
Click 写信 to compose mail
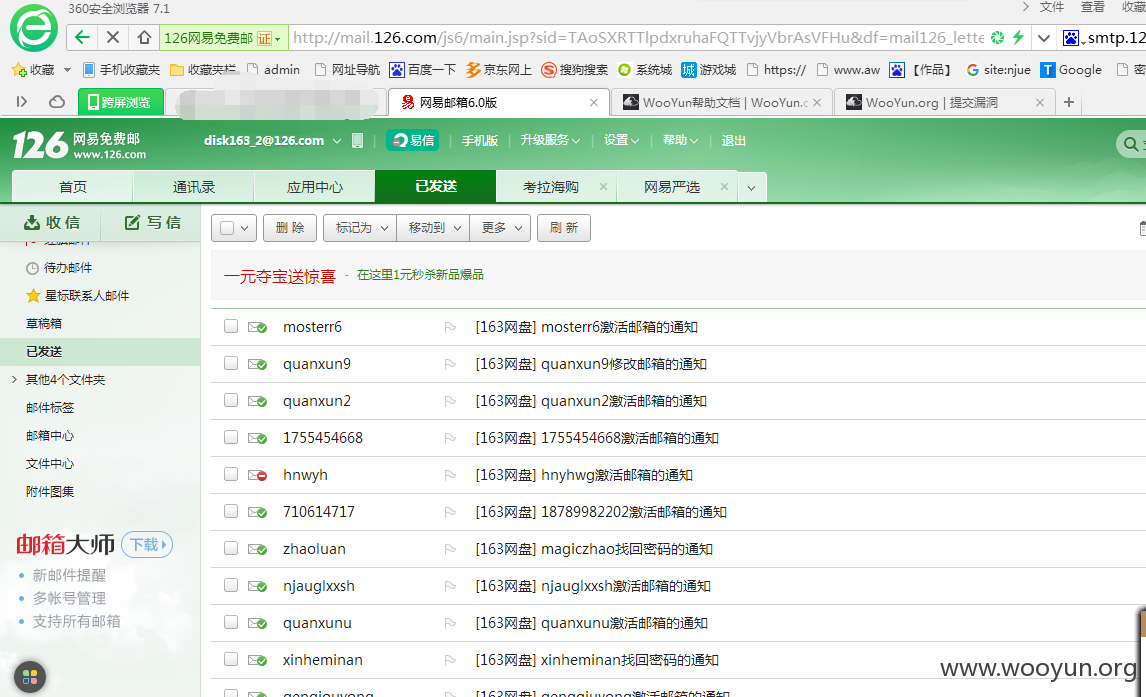click(x=152, y=222)
